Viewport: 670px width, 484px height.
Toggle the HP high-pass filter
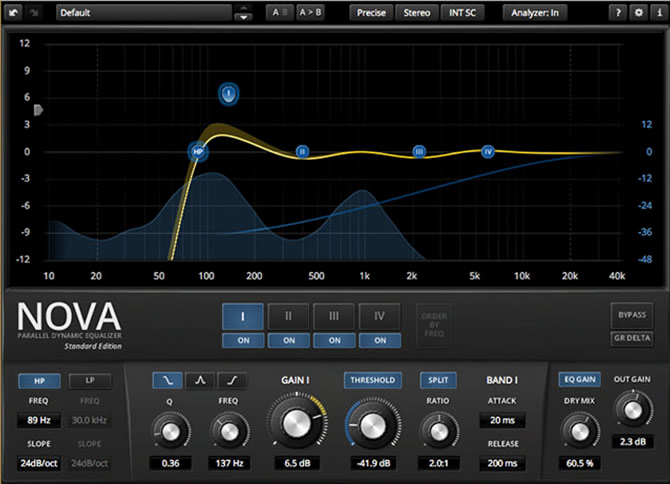pos(39,381)
